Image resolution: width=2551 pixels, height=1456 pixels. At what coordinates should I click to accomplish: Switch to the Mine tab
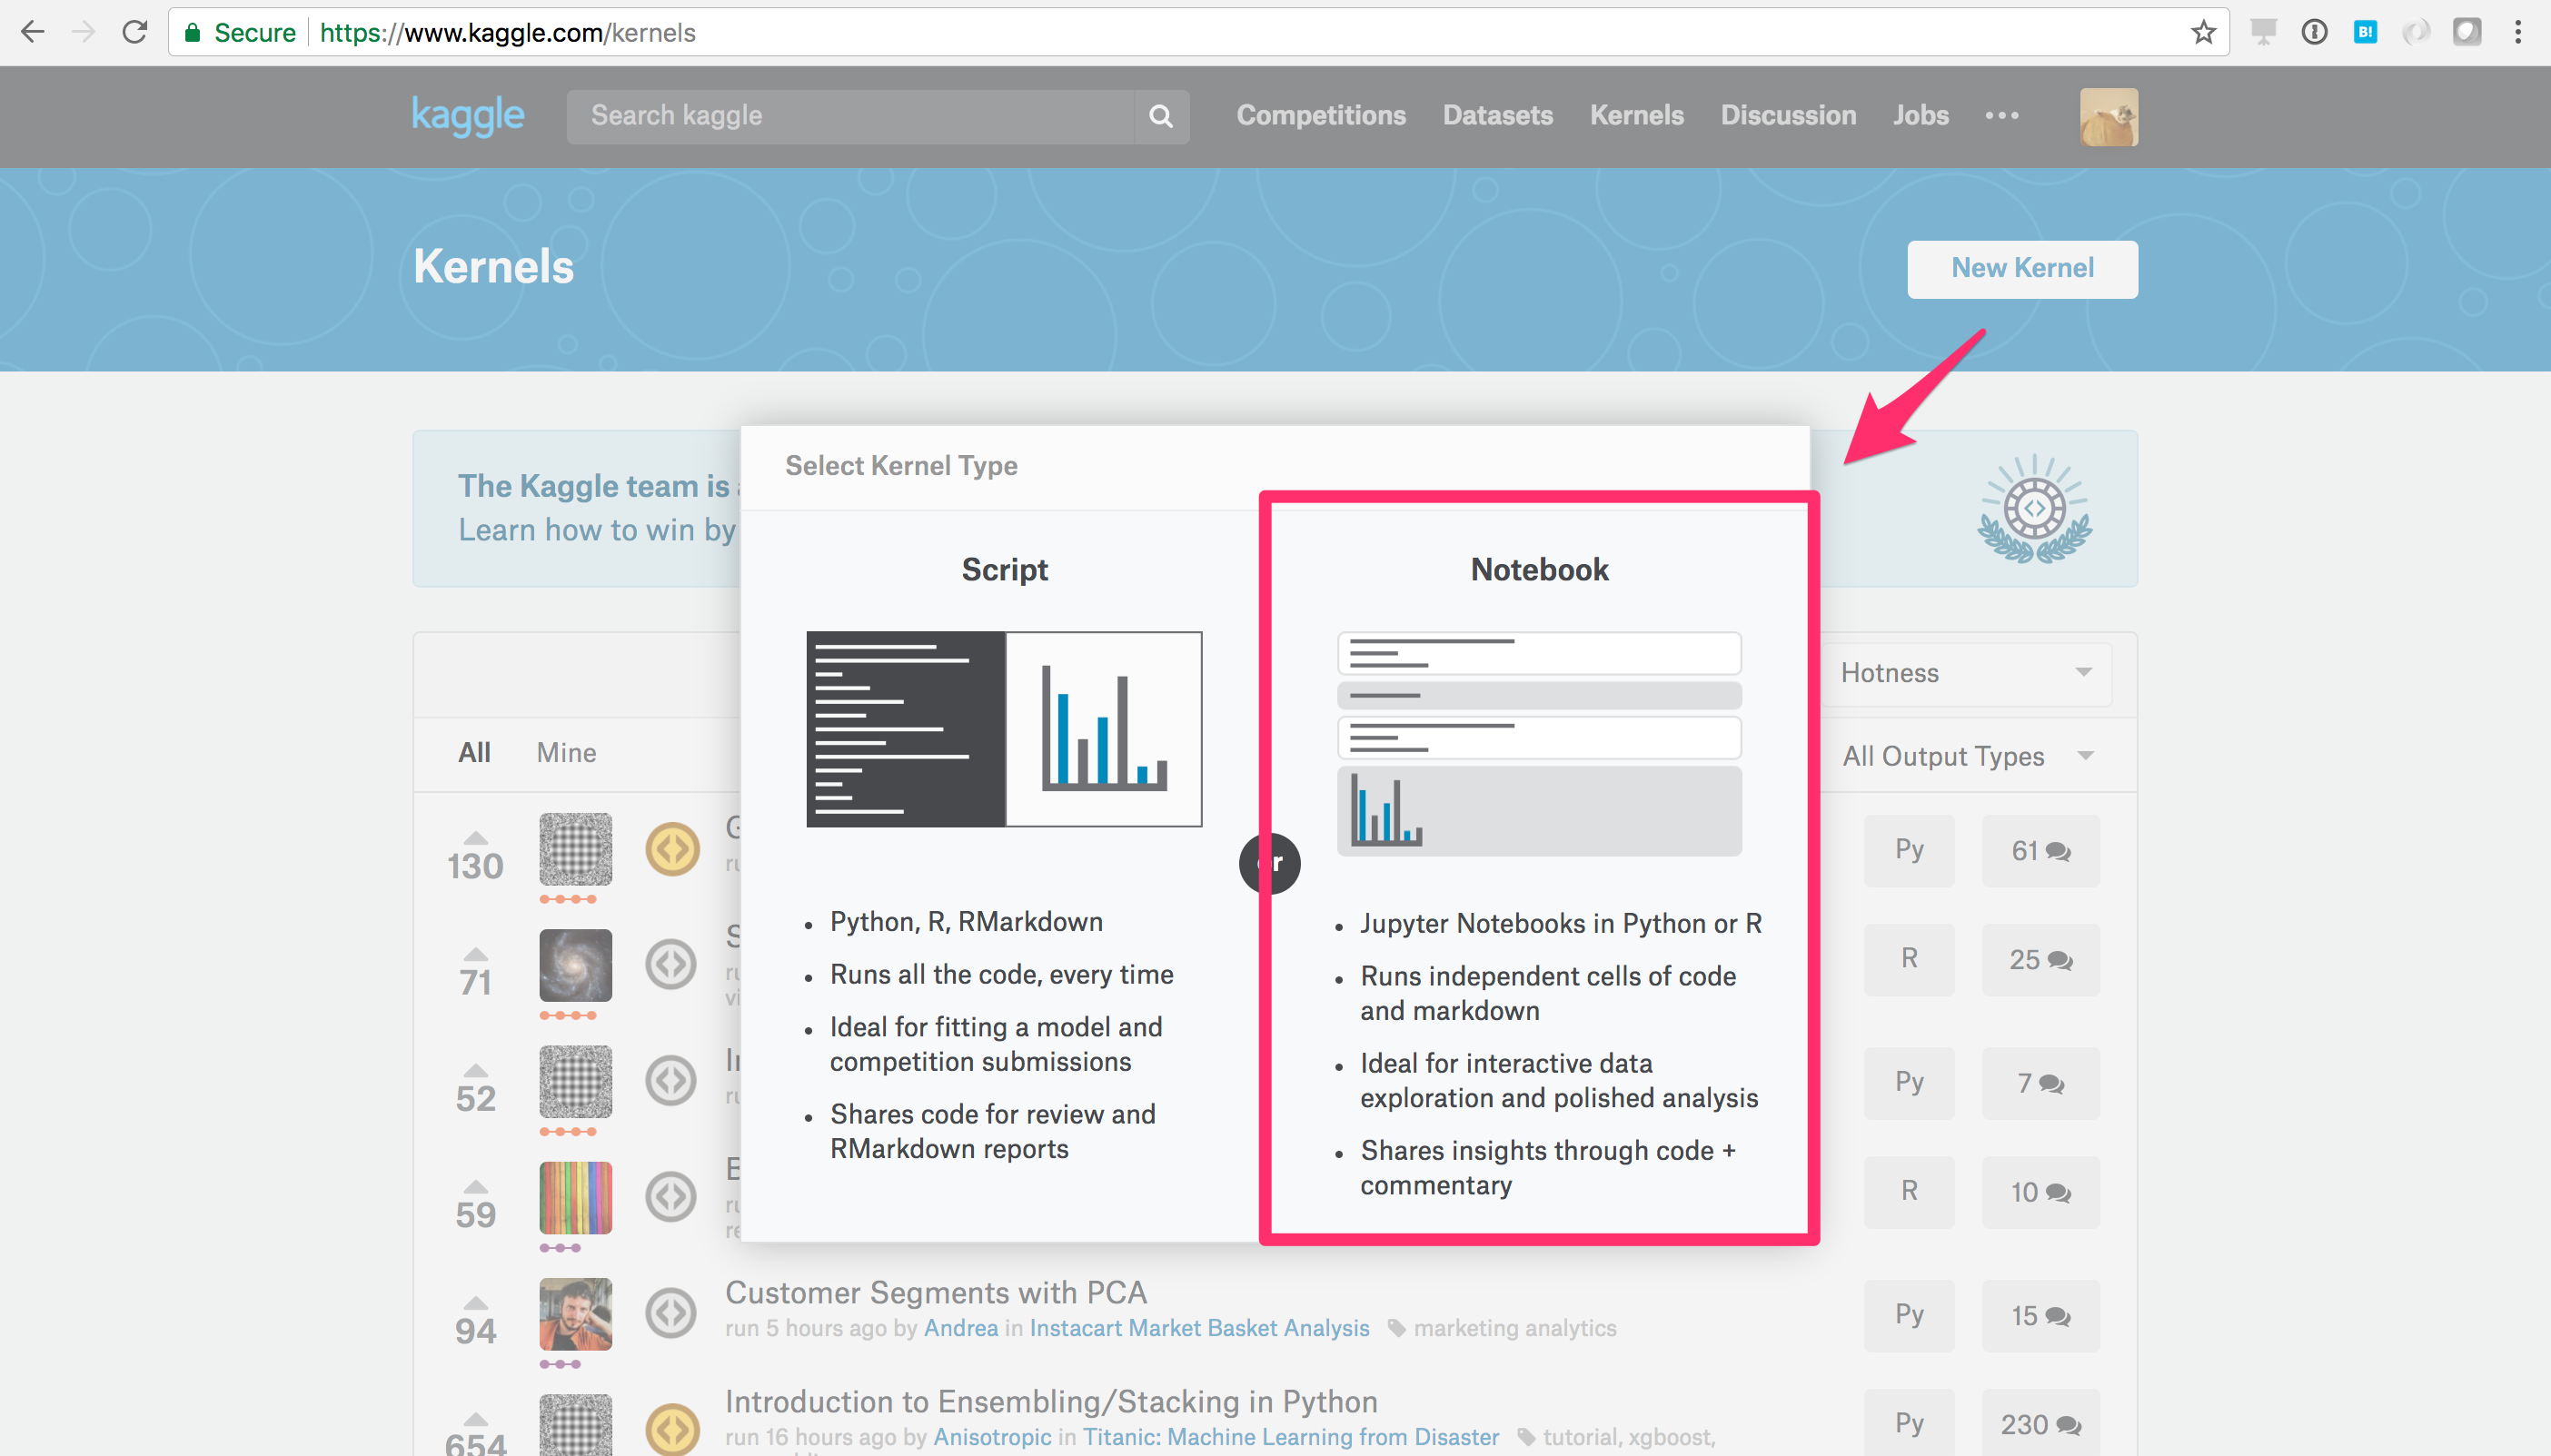tap(566, 753)
